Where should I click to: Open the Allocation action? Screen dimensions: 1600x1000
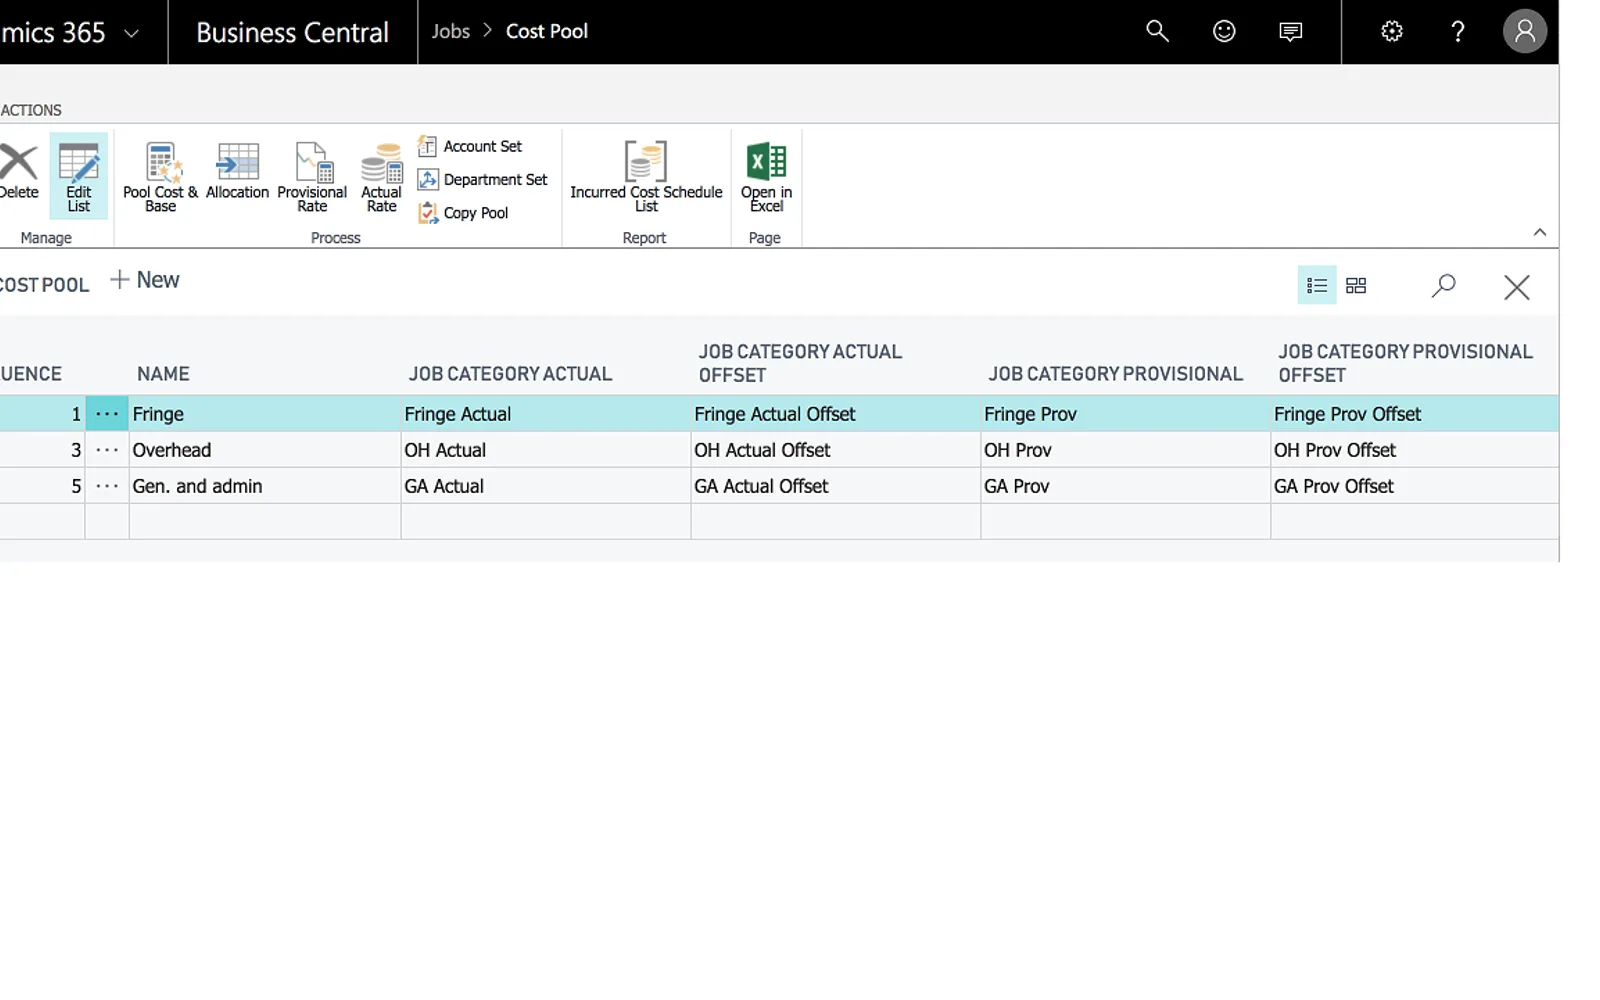[237, 172]
